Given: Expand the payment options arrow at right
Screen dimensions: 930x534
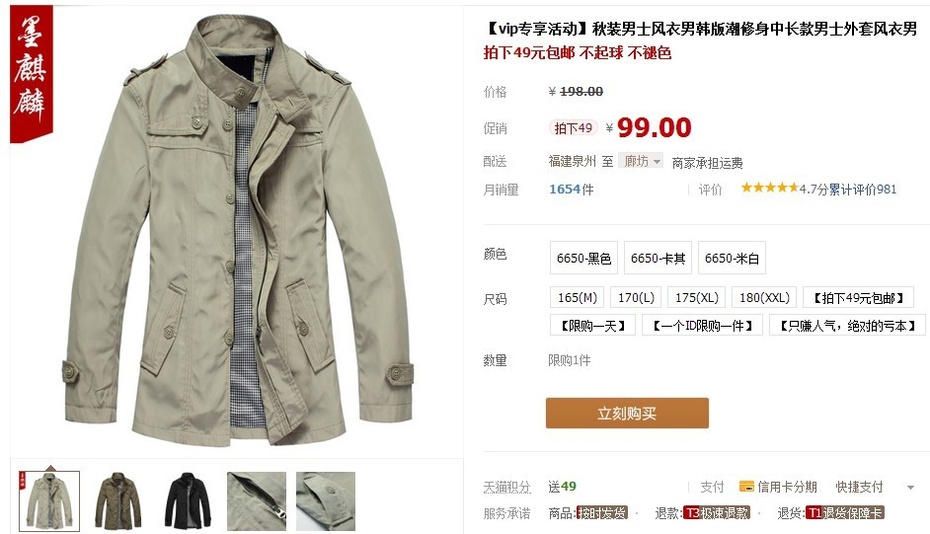Looking at the screenshot, I should click(x=910, y=488).
